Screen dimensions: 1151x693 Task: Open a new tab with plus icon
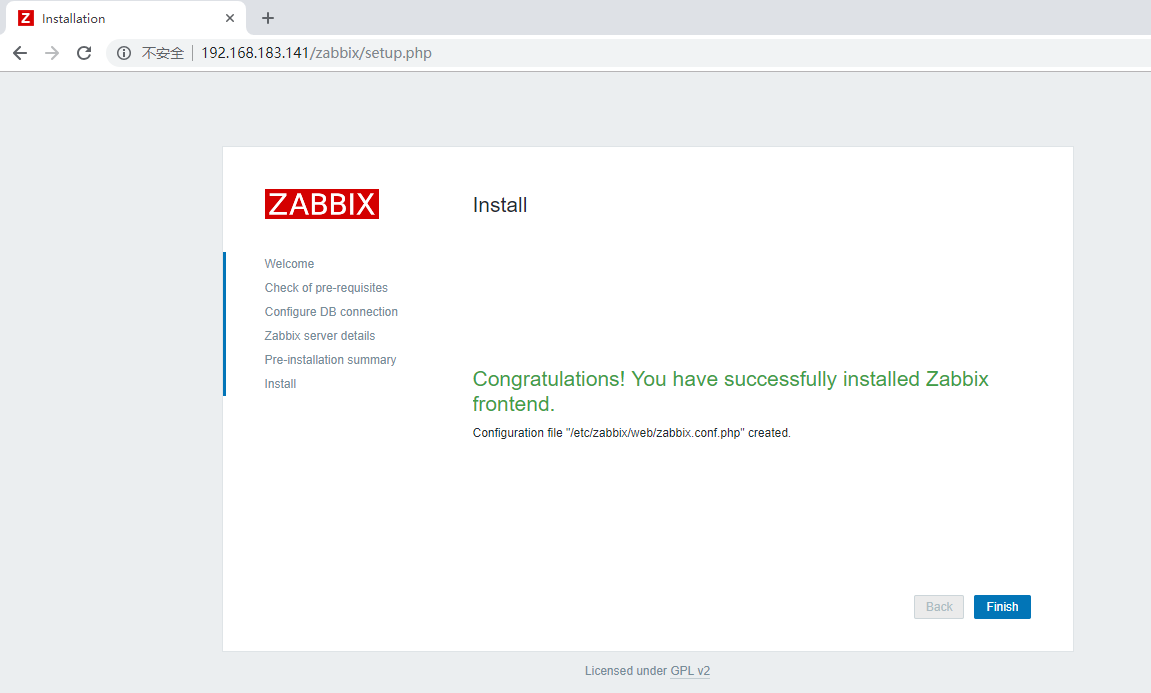coord(268,18)
